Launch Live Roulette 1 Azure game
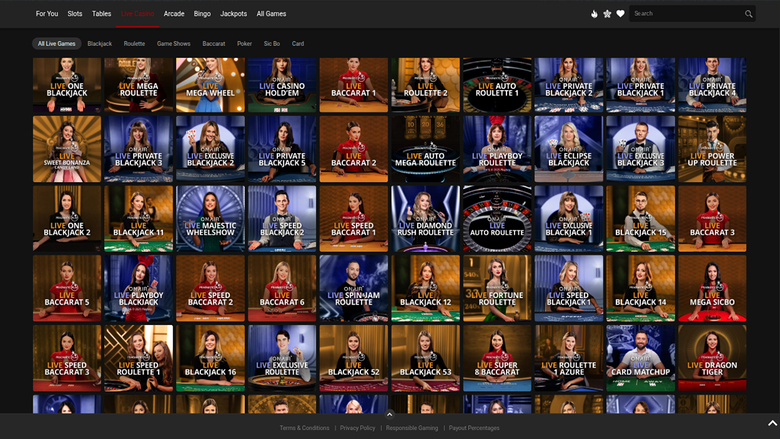 (x=569, y=358)
